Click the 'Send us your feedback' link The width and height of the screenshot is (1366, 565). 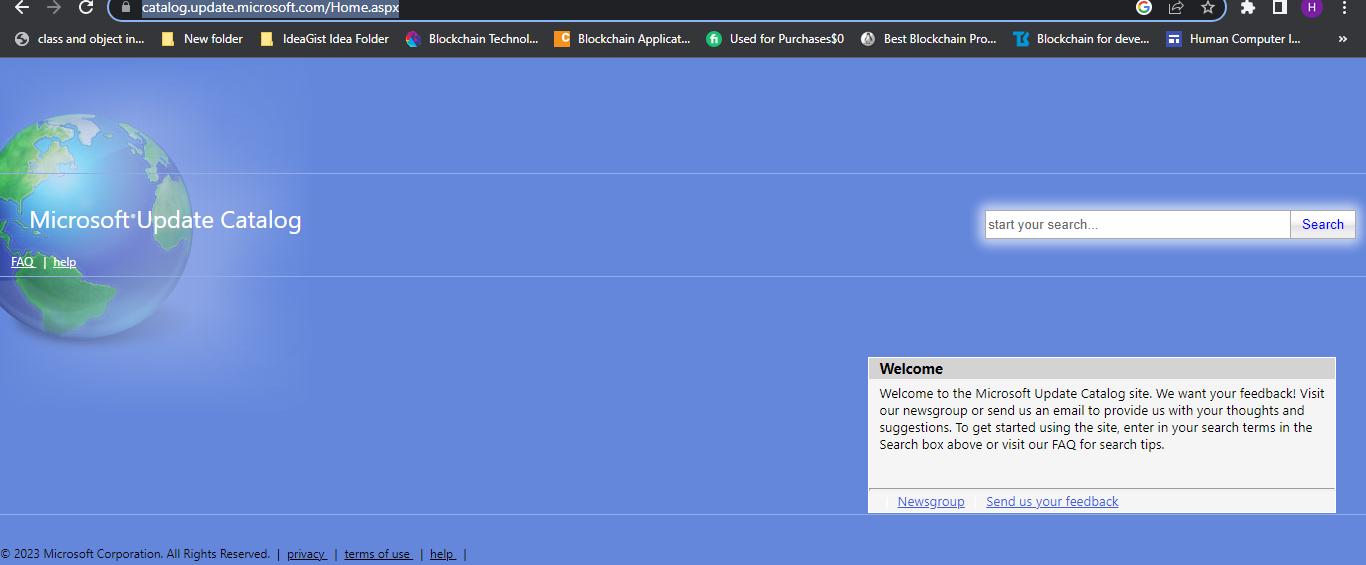pyautogui.click(x=1052, y=502)
